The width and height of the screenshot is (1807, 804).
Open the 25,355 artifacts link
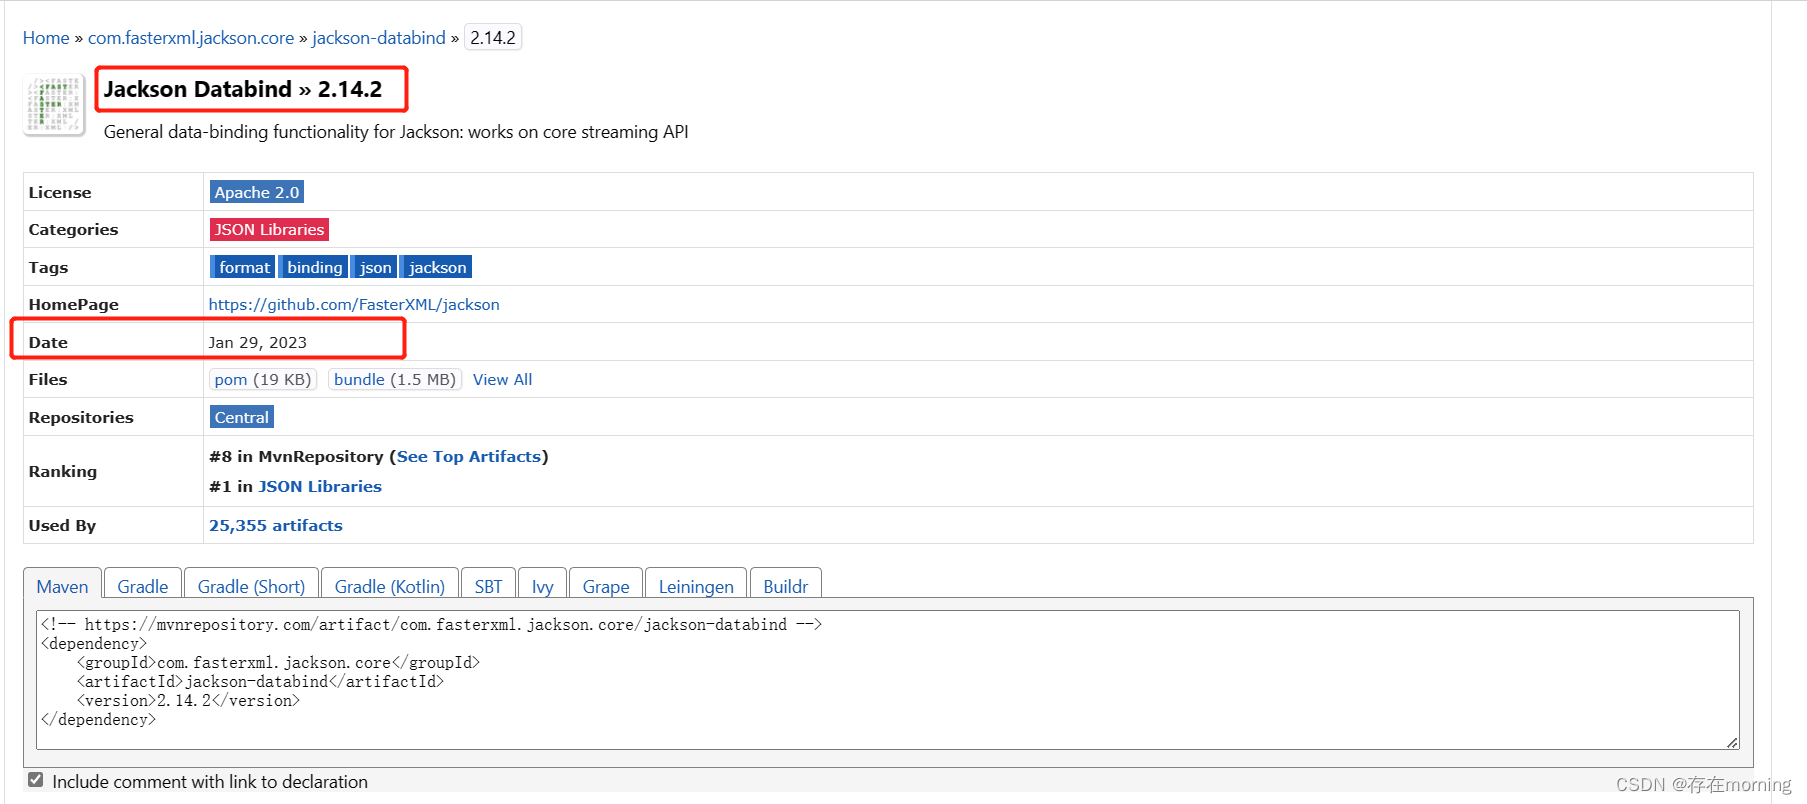pos(276,525)
